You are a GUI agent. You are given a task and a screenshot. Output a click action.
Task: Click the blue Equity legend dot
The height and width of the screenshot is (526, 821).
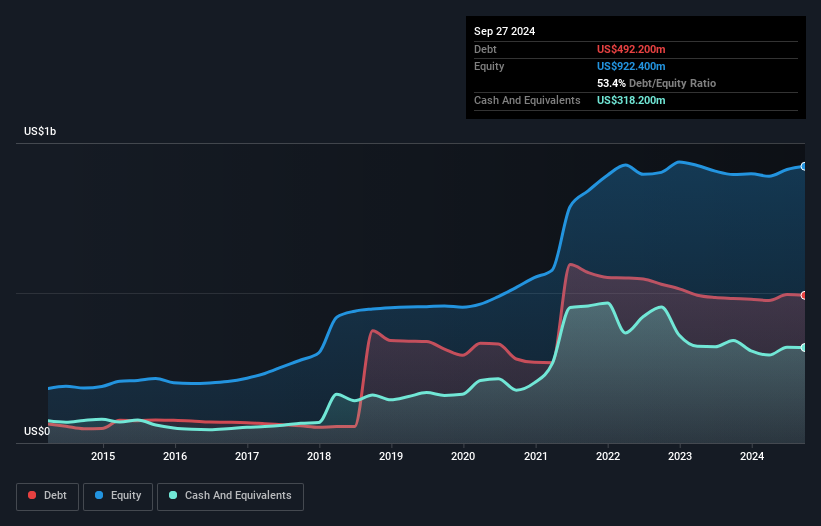tap(99, 495)
